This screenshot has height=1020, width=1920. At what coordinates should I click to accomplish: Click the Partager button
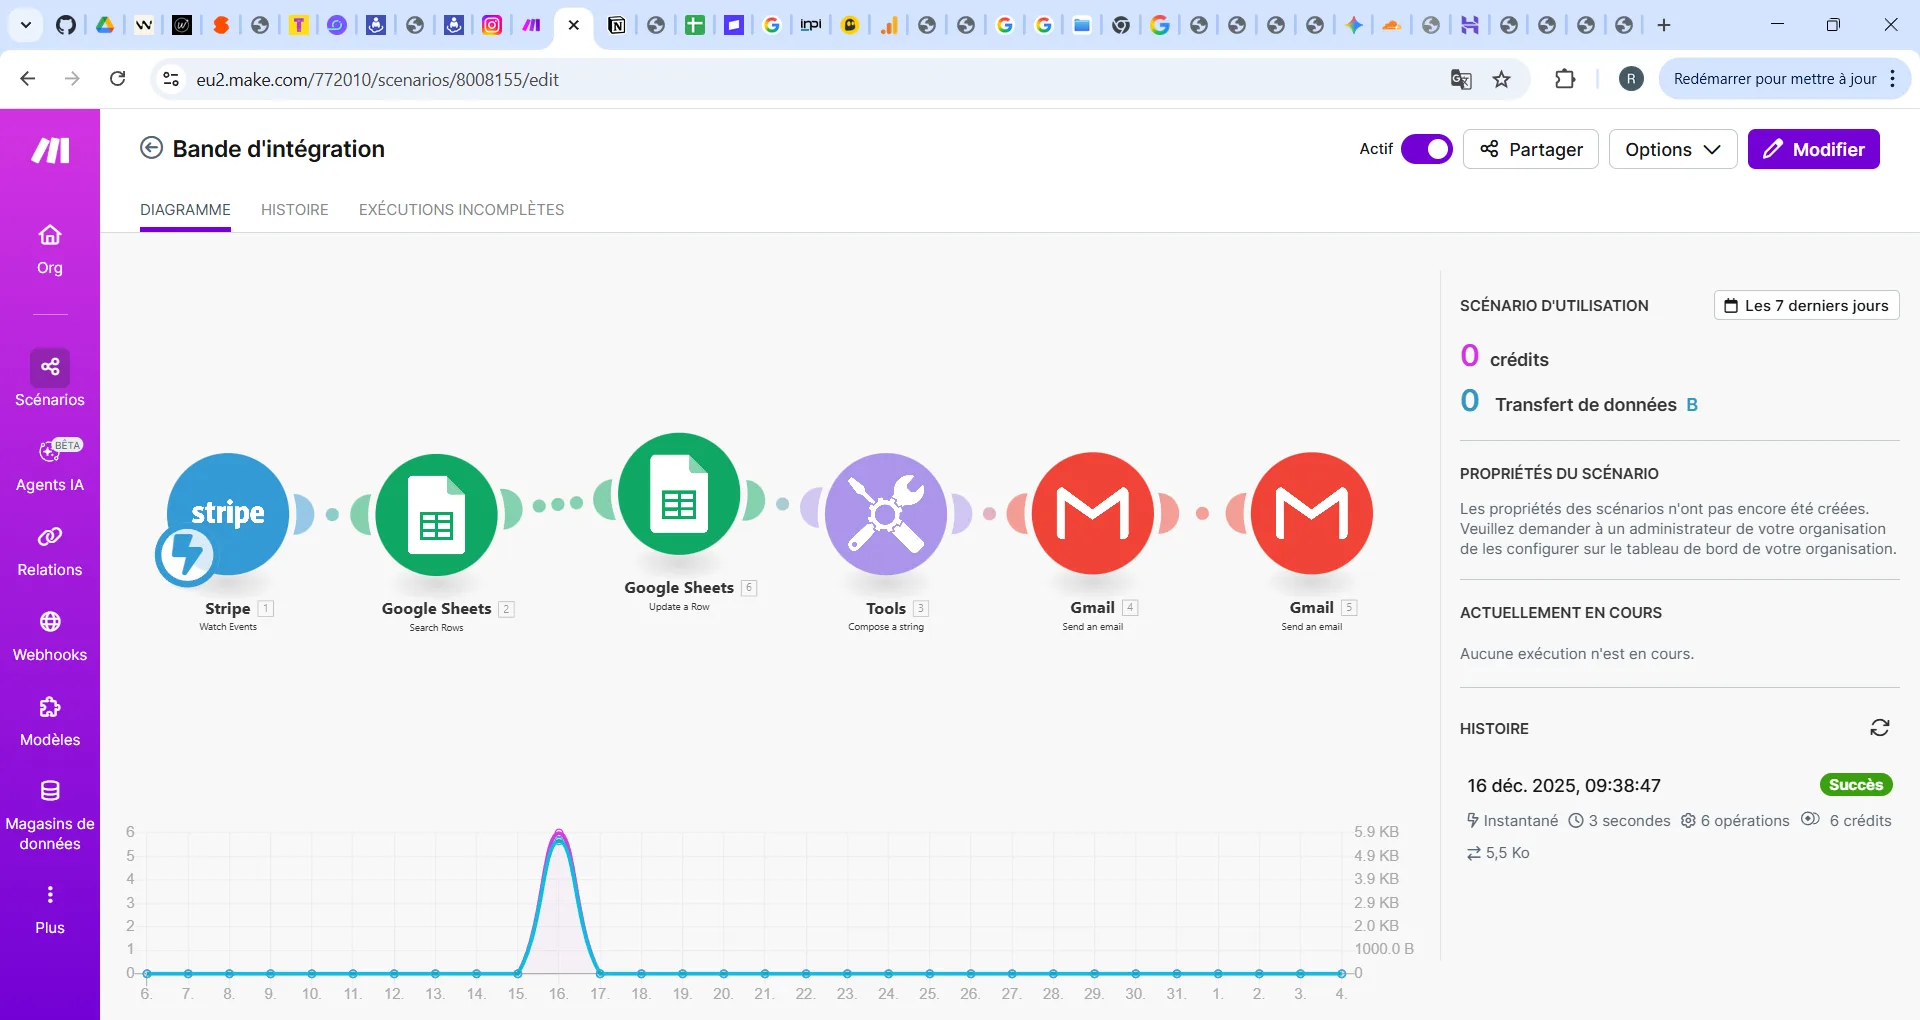1531,149
